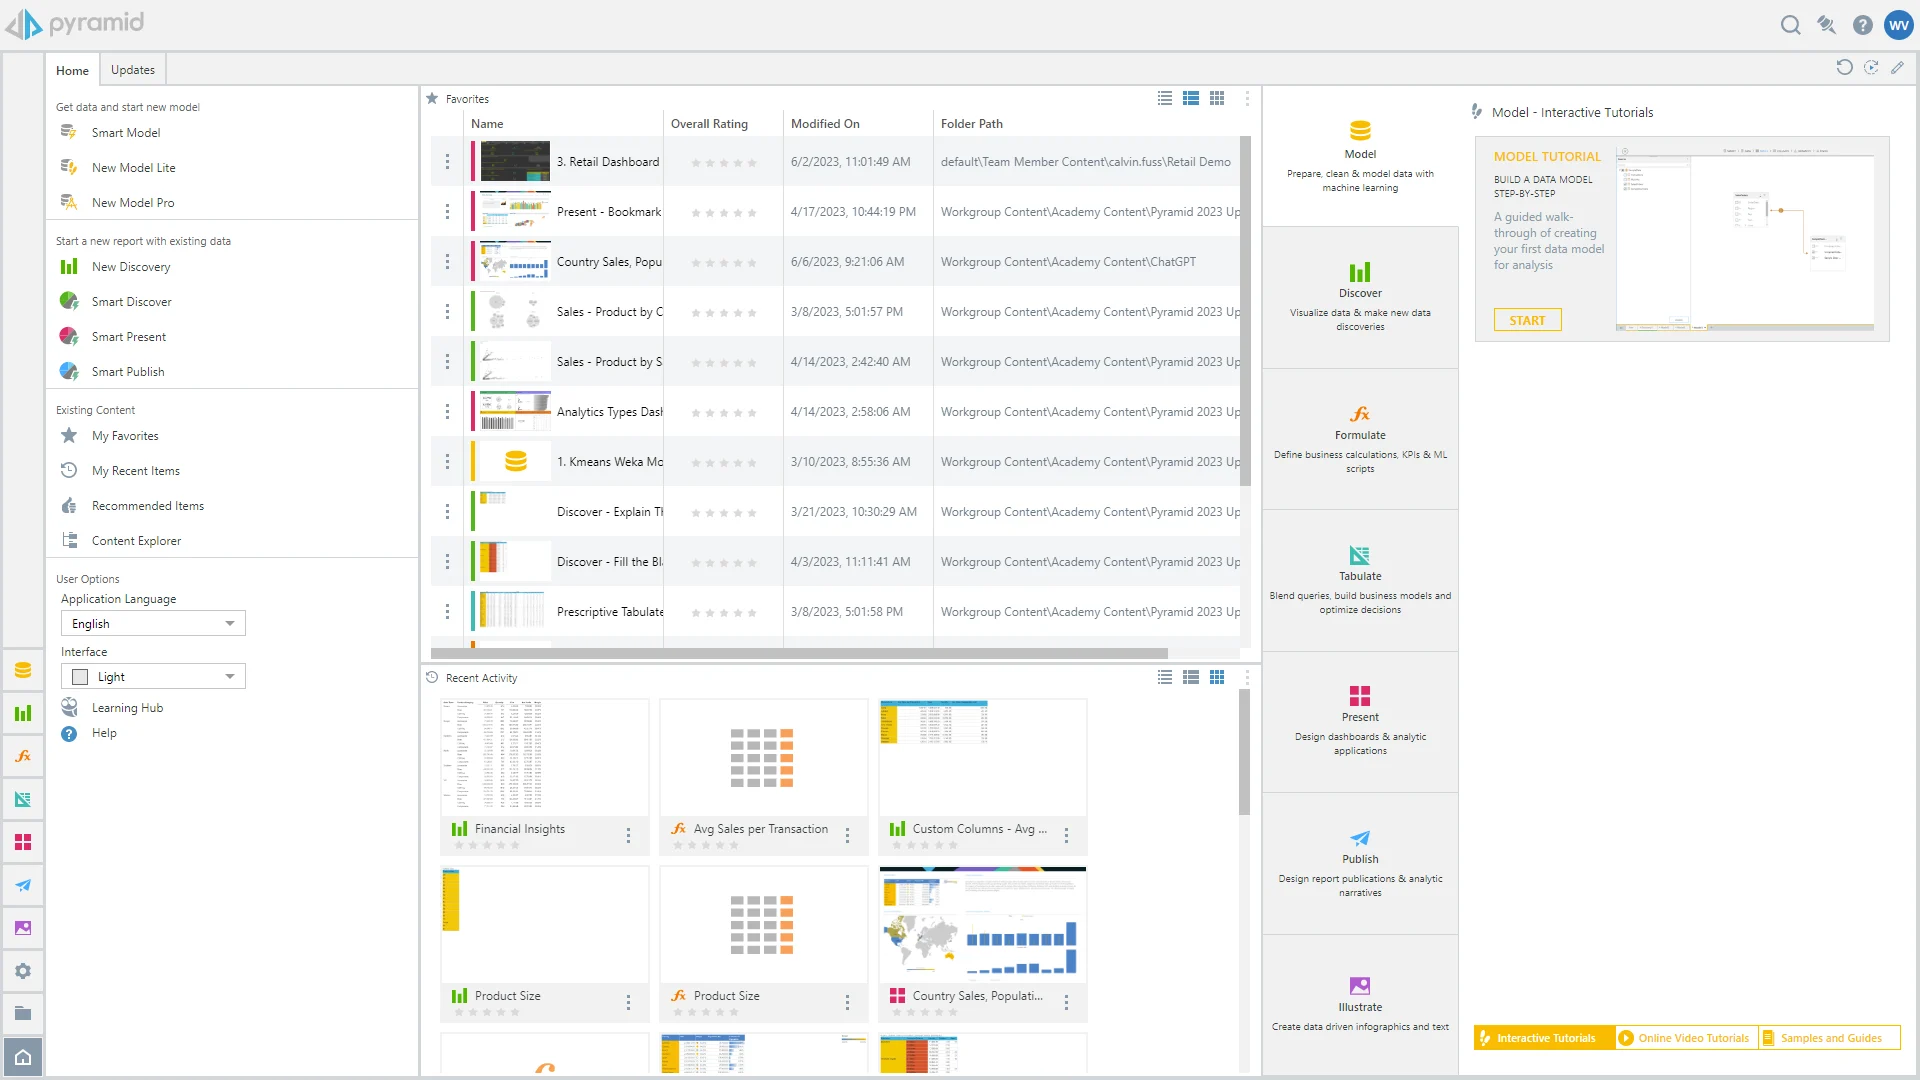Viewport: 1920px width, 1080px height.
Task: Open the Financial Insights thumbnail
Action: click(x=544, y=757)
